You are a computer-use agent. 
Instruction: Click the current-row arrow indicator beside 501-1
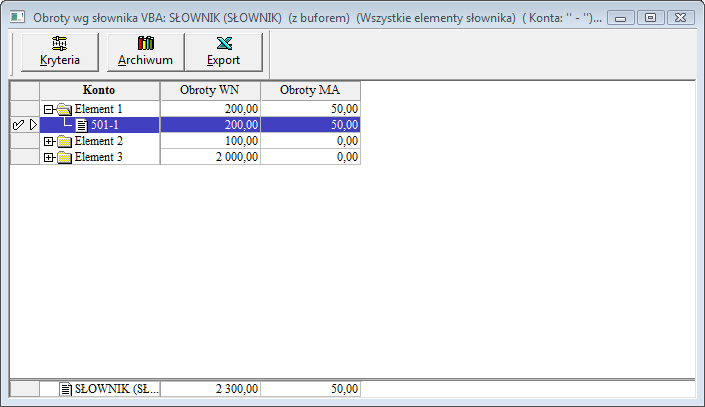click(x=33, y=125)
